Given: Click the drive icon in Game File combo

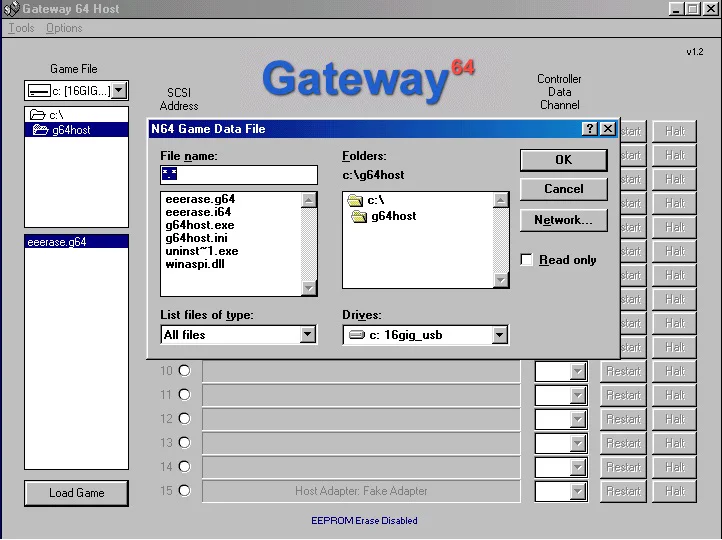Looking at the screenshot, I should click(39, 91).
